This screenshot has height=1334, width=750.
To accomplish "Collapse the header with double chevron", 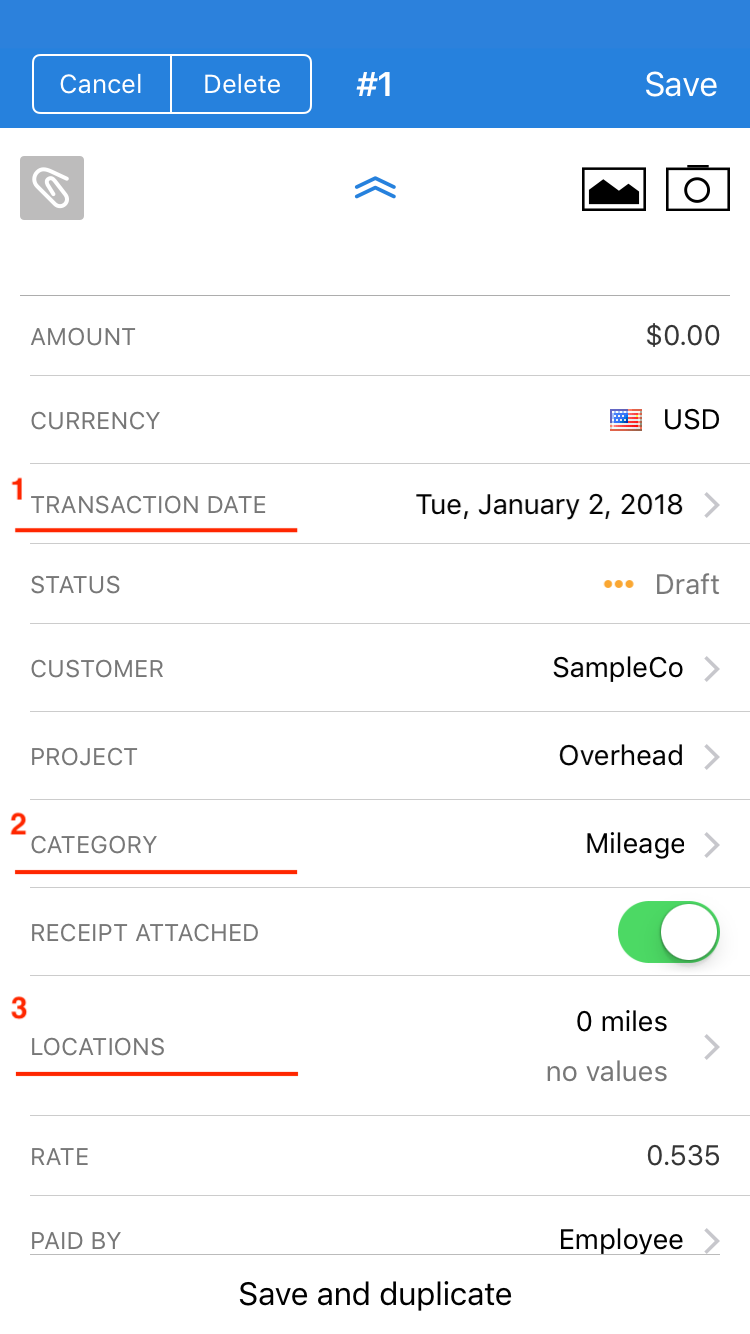I will pos(375,188).
